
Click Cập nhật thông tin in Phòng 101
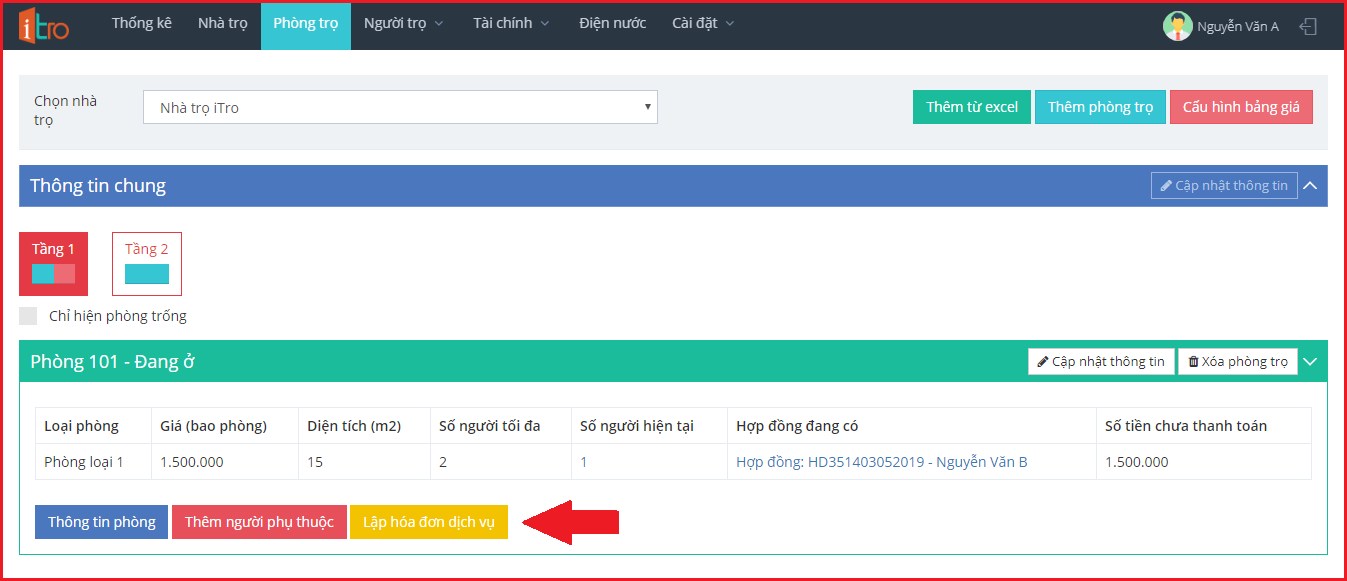(1100, 362)
